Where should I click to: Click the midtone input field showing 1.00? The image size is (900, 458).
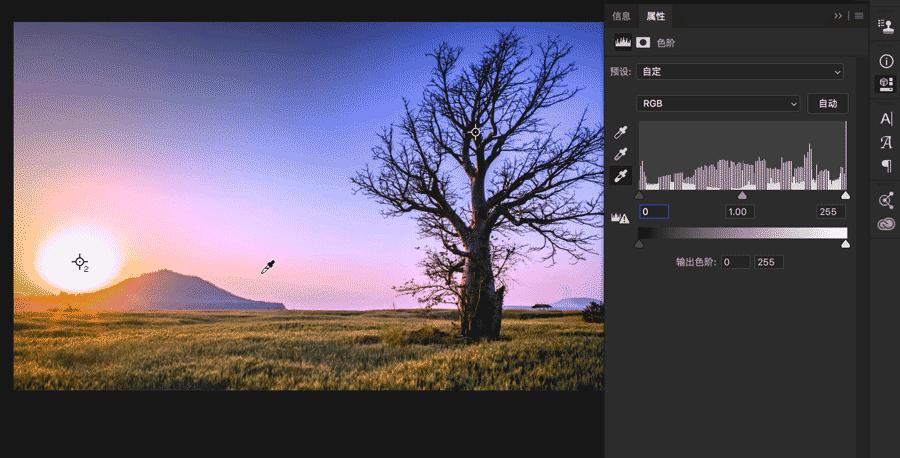tap(739, 212)
